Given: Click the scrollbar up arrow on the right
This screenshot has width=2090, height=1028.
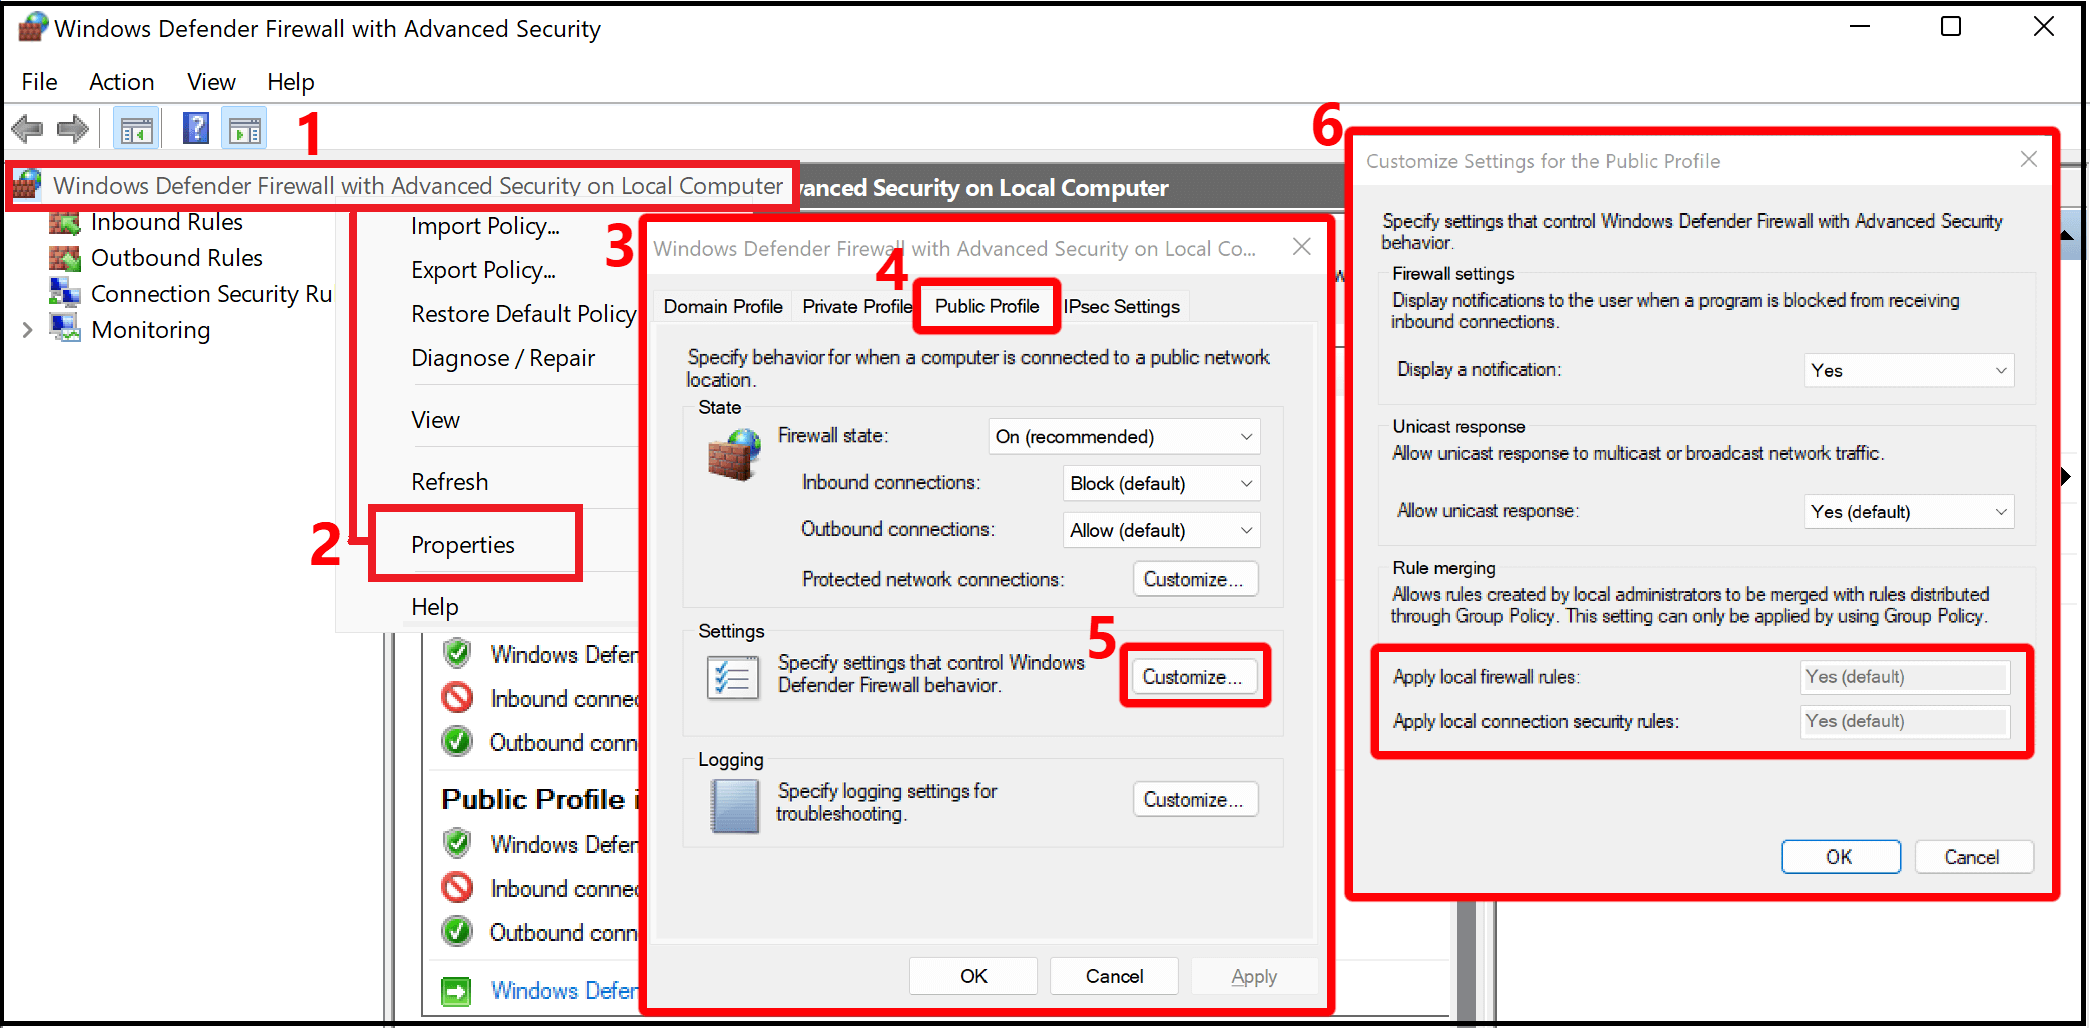Looking at the screenshot, I should pyautogui.click(x=2067, y=235).
